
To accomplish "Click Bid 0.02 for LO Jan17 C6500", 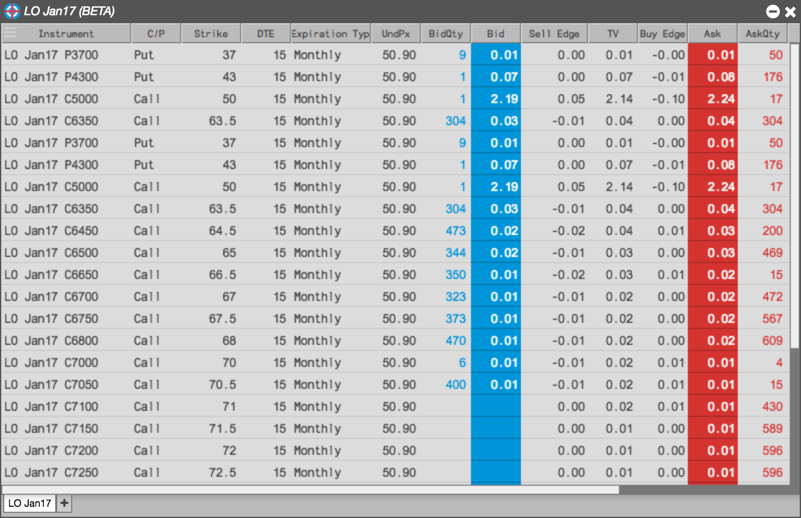I will pyautogui.click(x=496, y=253).
